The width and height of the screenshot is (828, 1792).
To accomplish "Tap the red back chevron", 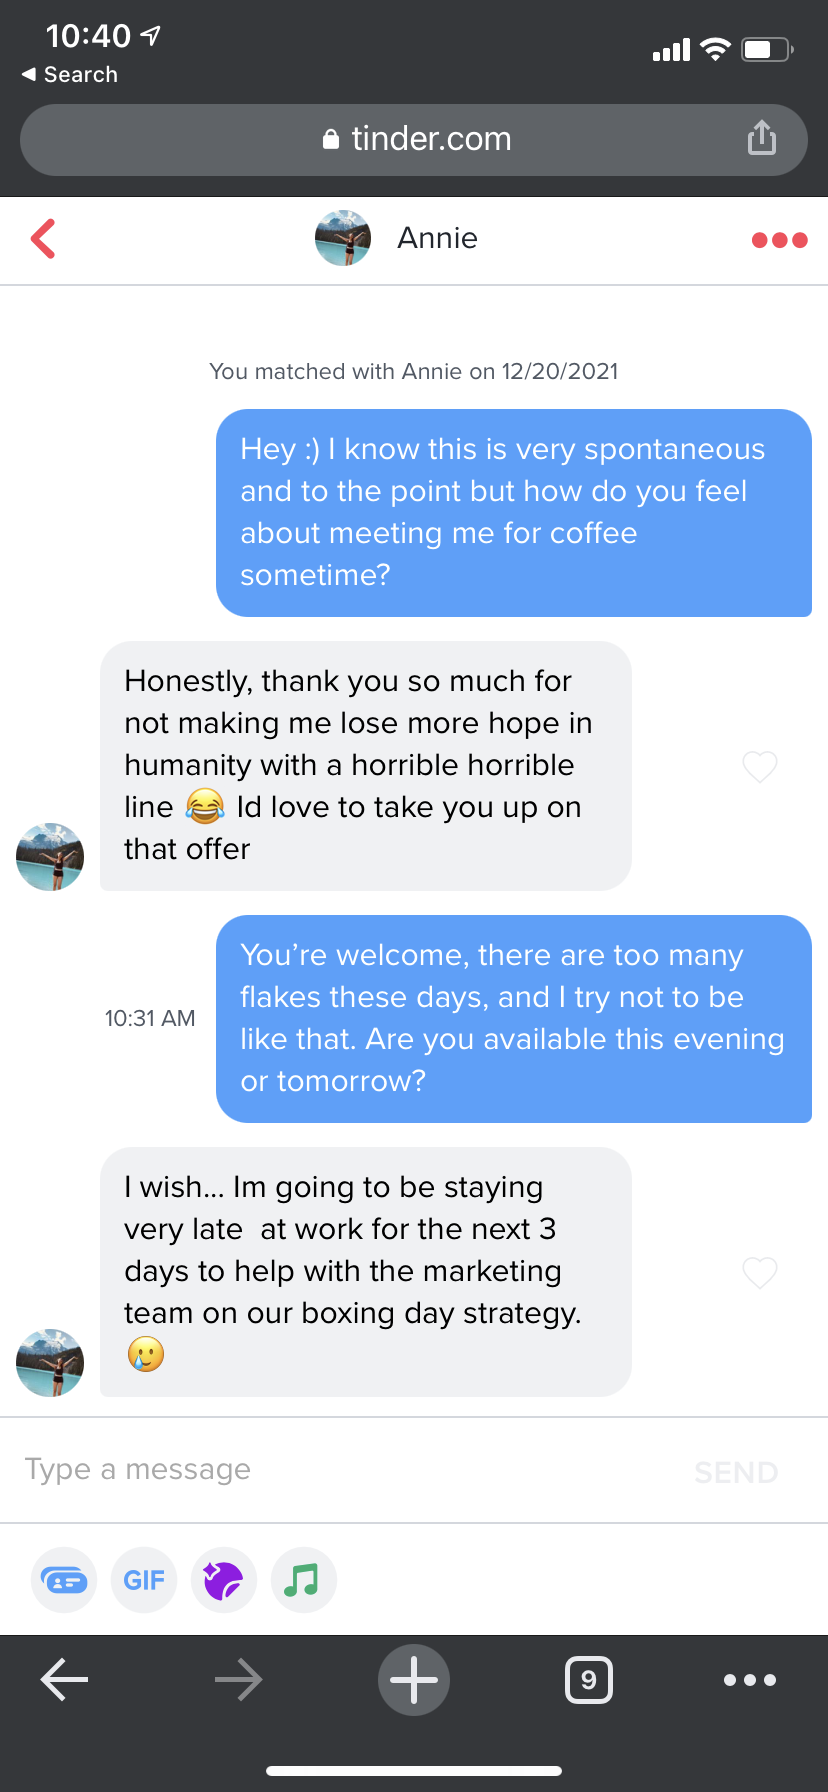I will click(x=43, y=239).
